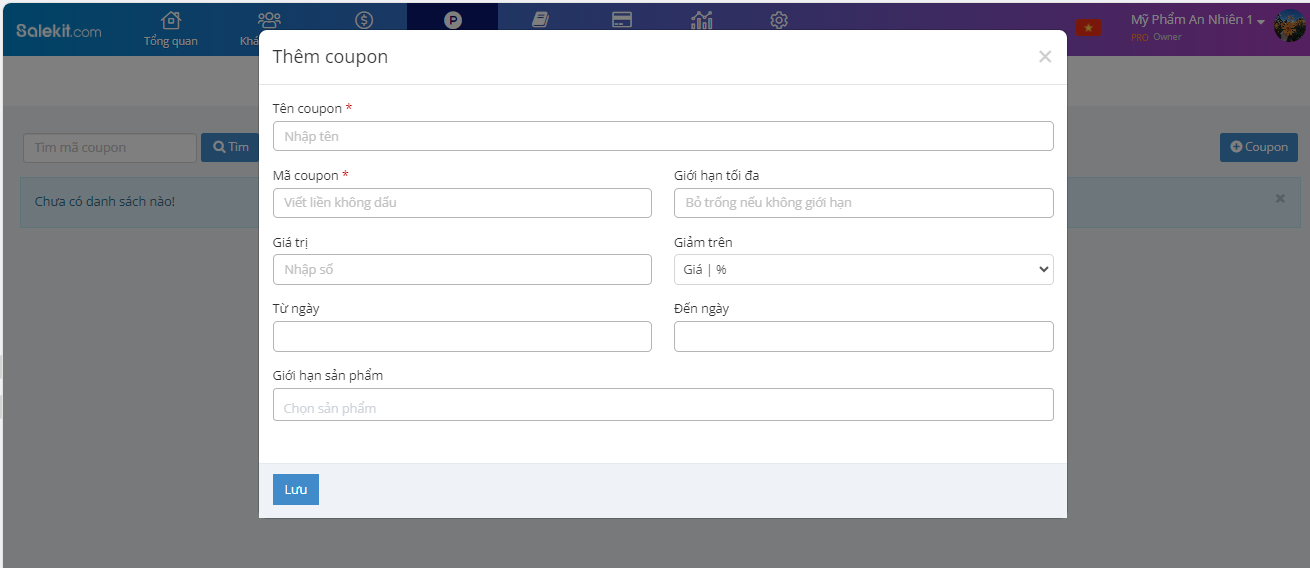Click the dollar sign icon in navbar
The width and height of the screenshot is (1310, 568).
364,20
